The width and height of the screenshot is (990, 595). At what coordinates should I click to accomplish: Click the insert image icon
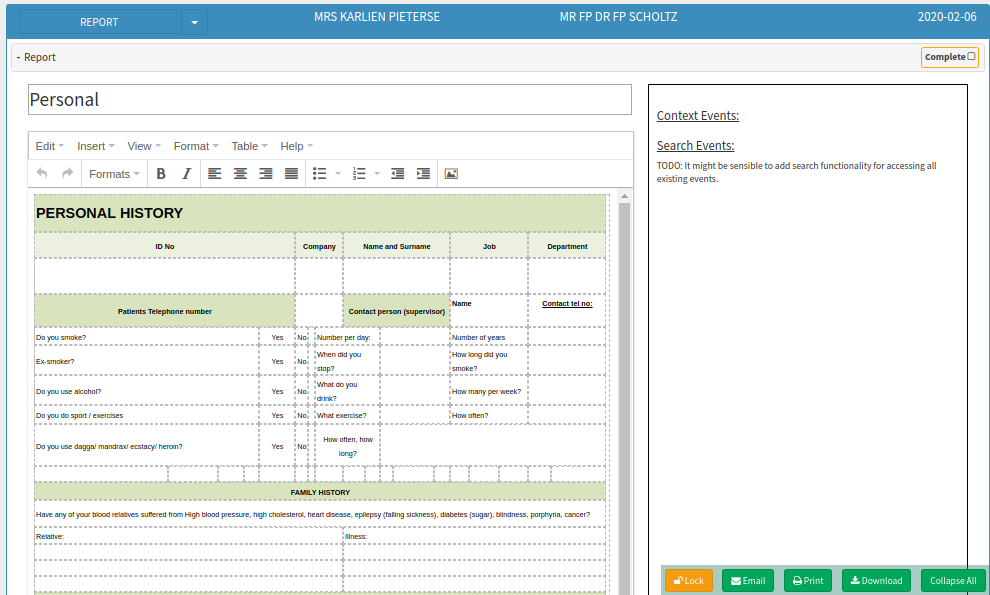[451, 174]
